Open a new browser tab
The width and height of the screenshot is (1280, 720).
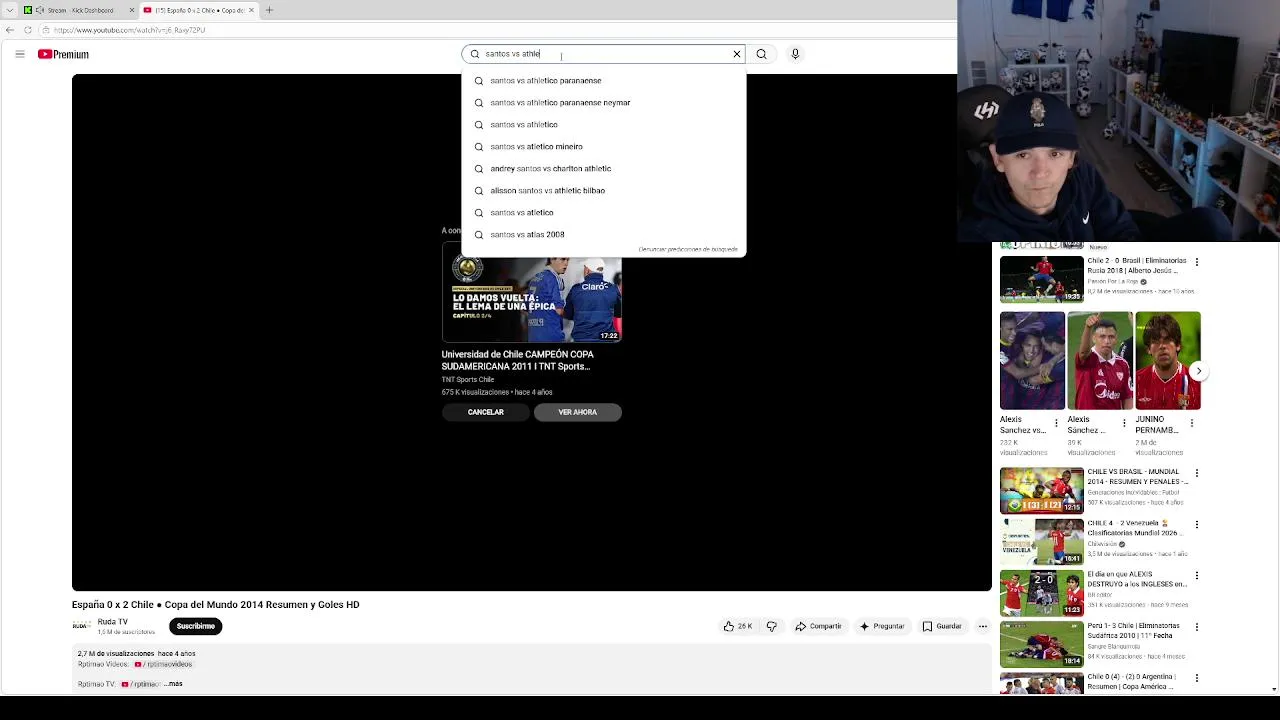coord(269,10)
